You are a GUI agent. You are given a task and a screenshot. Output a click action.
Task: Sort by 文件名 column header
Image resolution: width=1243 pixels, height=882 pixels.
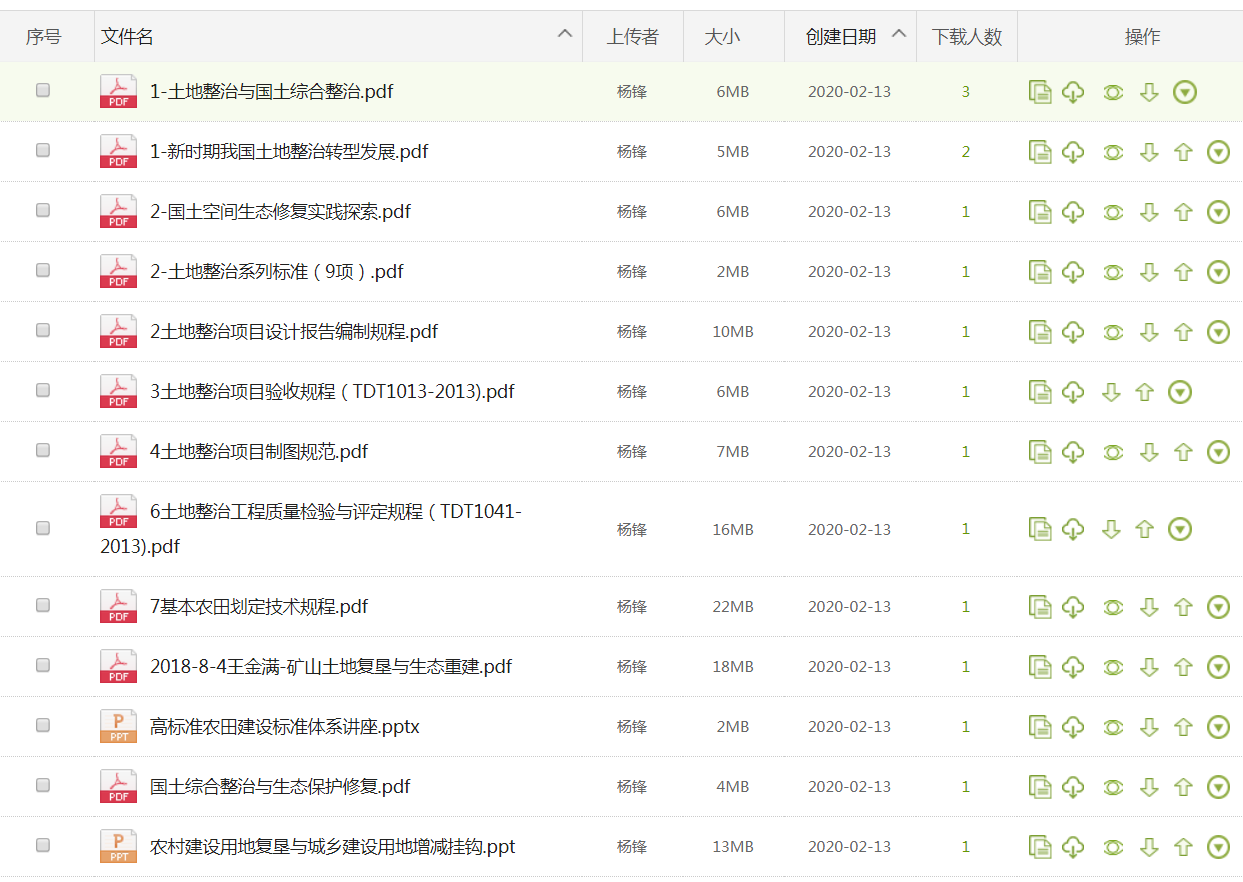pos(127,37)
